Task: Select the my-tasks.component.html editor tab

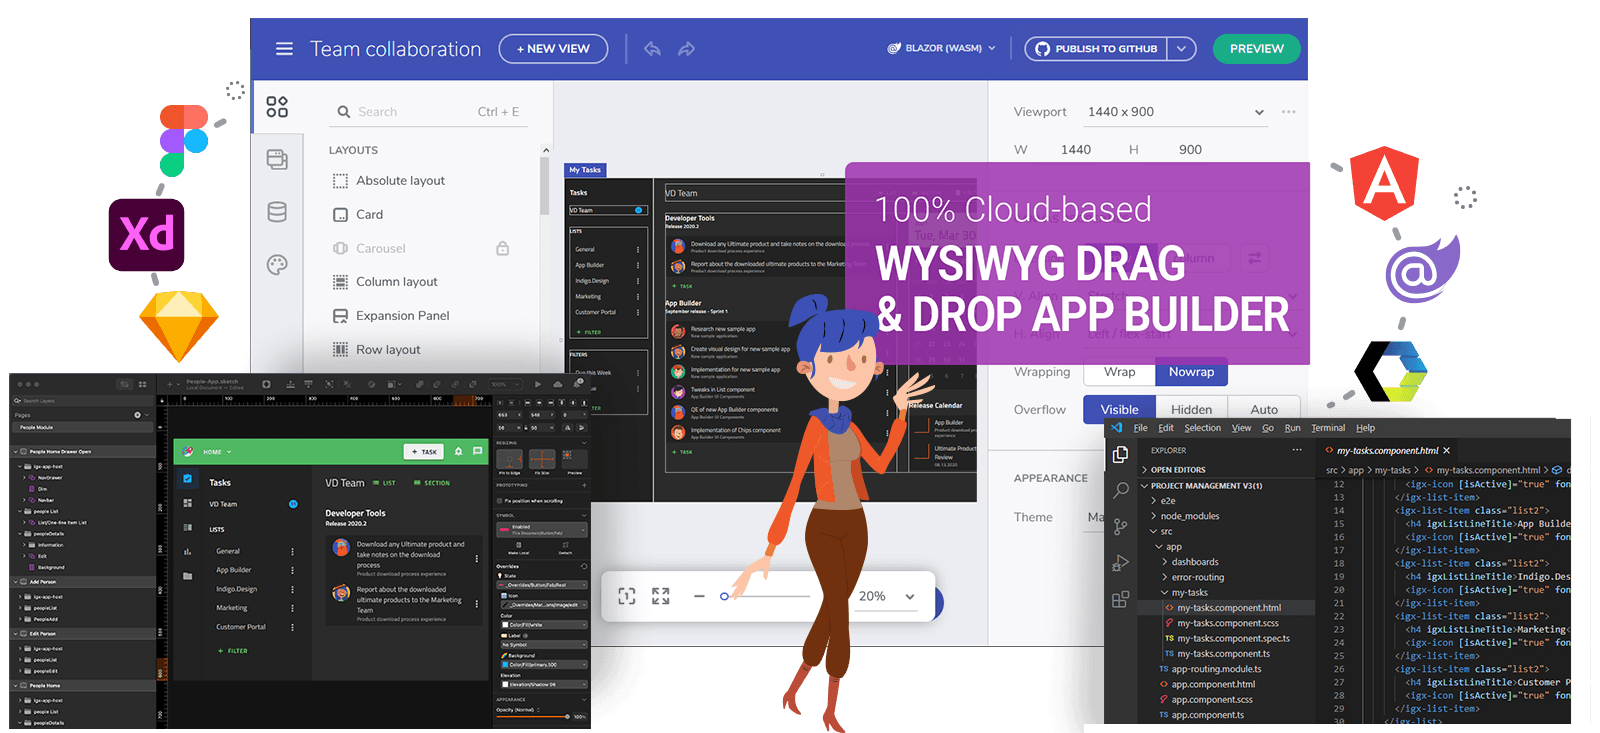Action: tap(1387, 451)
